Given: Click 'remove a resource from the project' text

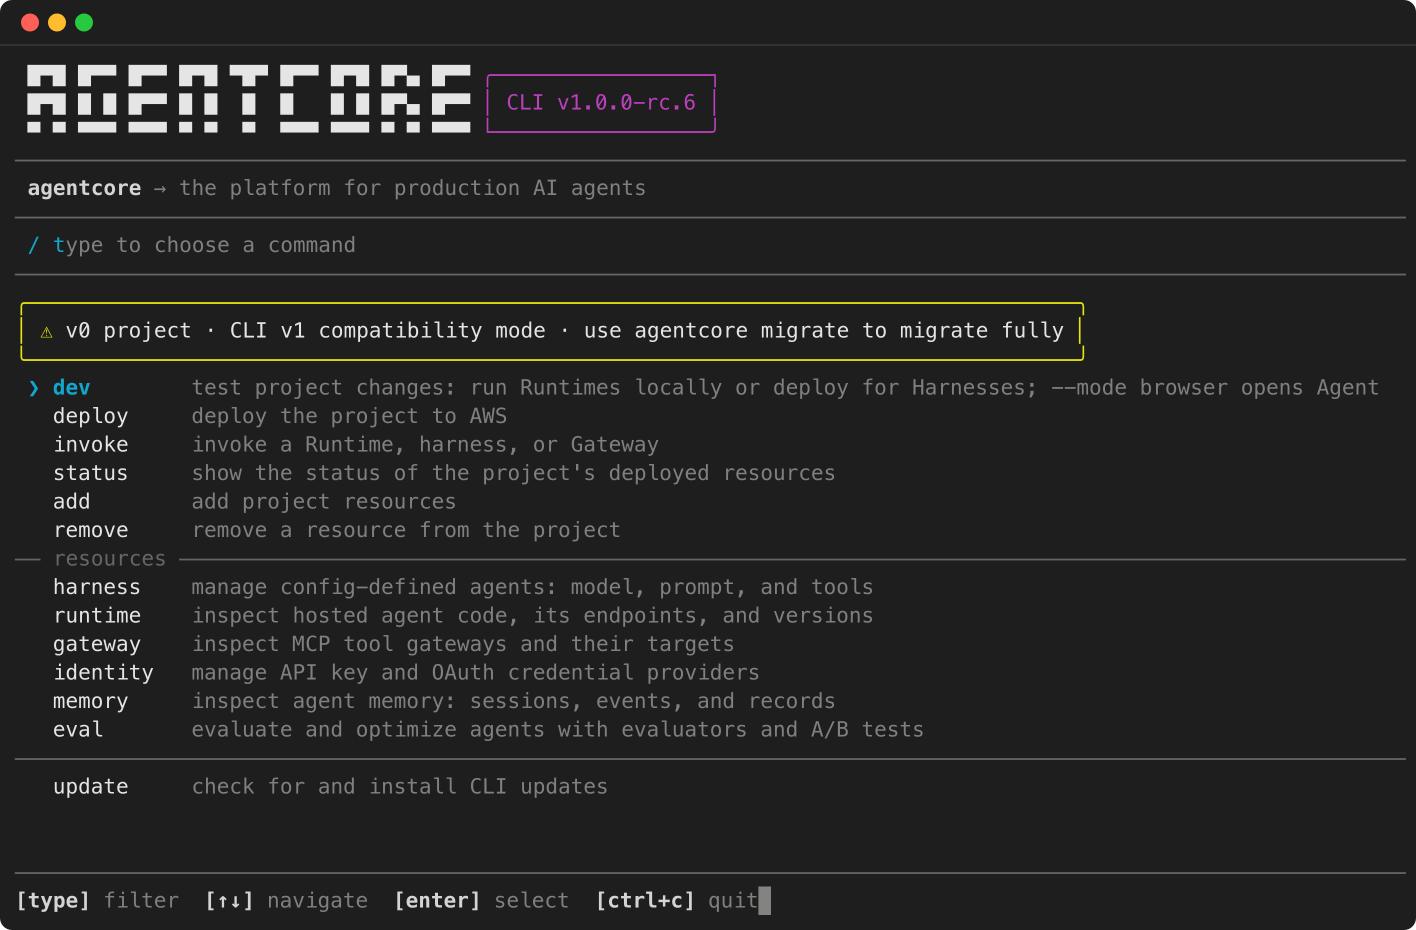Looking at the screenshot, I should click(x=406, y=530).
